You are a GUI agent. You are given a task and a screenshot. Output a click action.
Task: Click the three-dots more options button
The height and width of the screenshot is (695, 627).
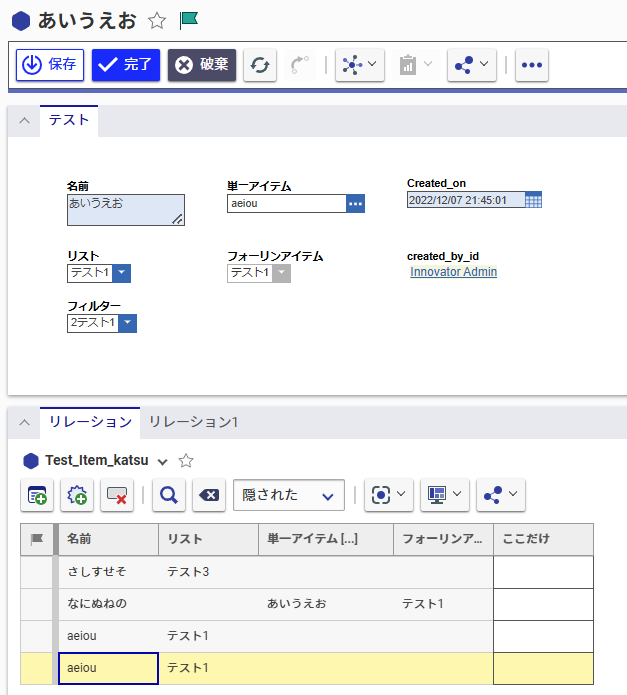click(531, 65)
